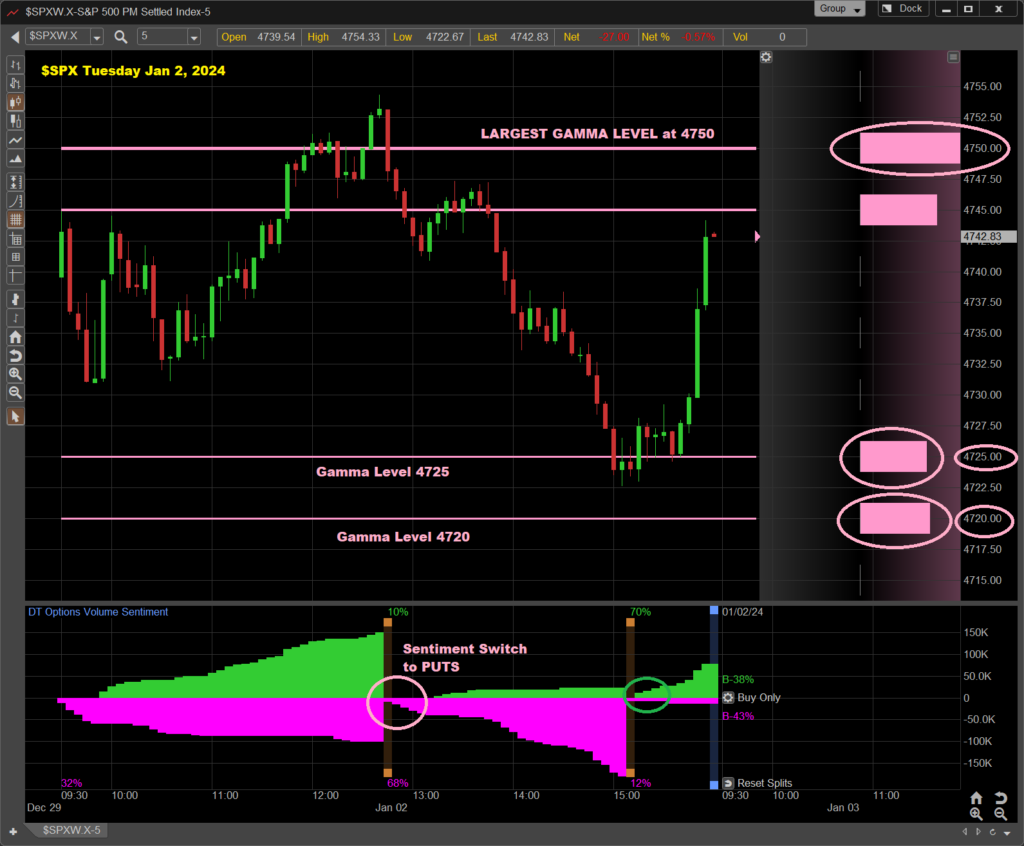Click the left toolbar zoom in magnifier
This screenshot has height=846, width=1024.
(x=15, y=373)
